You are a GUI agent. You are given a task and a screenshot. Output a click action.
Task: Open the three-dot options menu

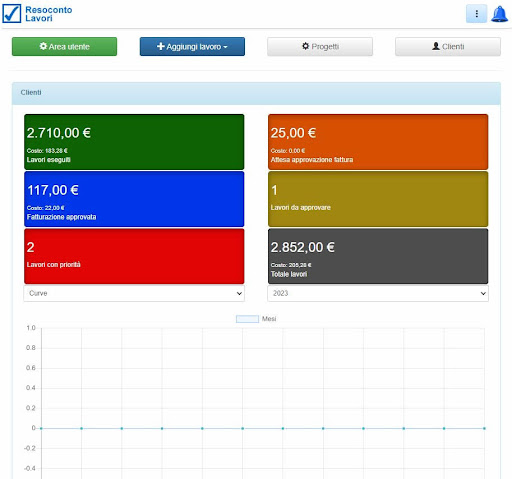click(476, 14)
